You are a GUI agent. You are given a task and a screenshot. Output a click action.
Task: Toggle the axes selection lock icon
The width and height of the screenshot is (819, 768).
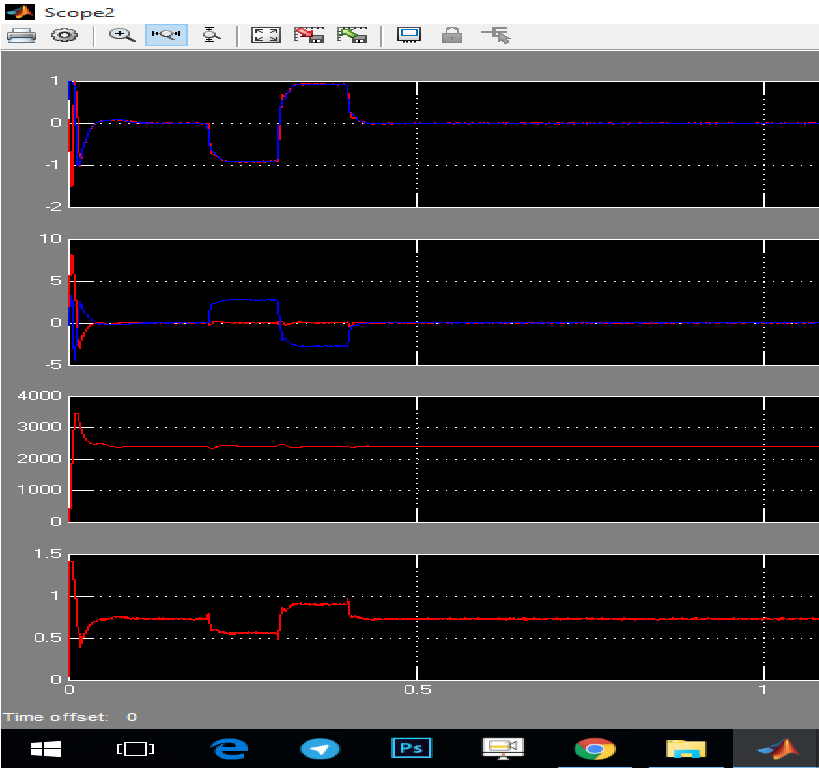[x=452, y=35]
